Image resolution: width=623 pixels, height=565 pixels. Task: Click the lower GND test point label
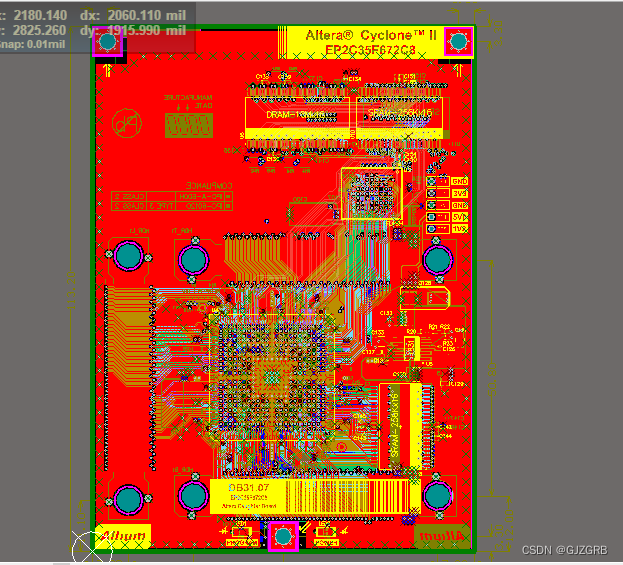point(459,205)
